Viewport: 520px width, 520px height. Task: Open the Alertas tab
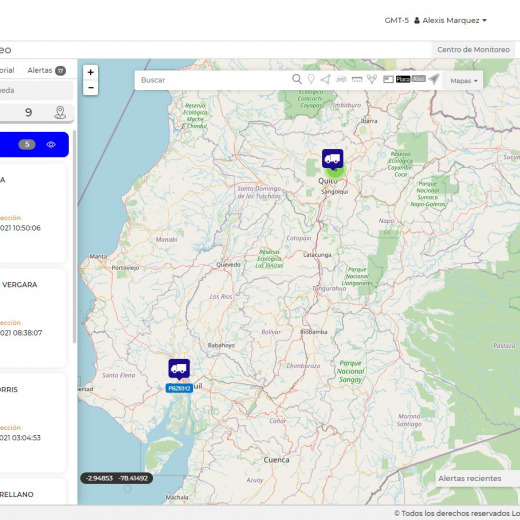40,70
